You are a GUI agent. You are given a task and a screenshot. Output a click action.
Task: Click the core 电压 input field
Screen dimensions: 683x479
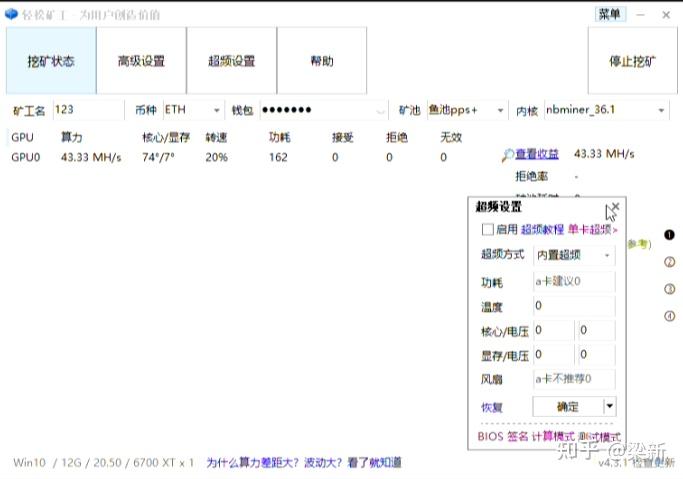point(595,330)
